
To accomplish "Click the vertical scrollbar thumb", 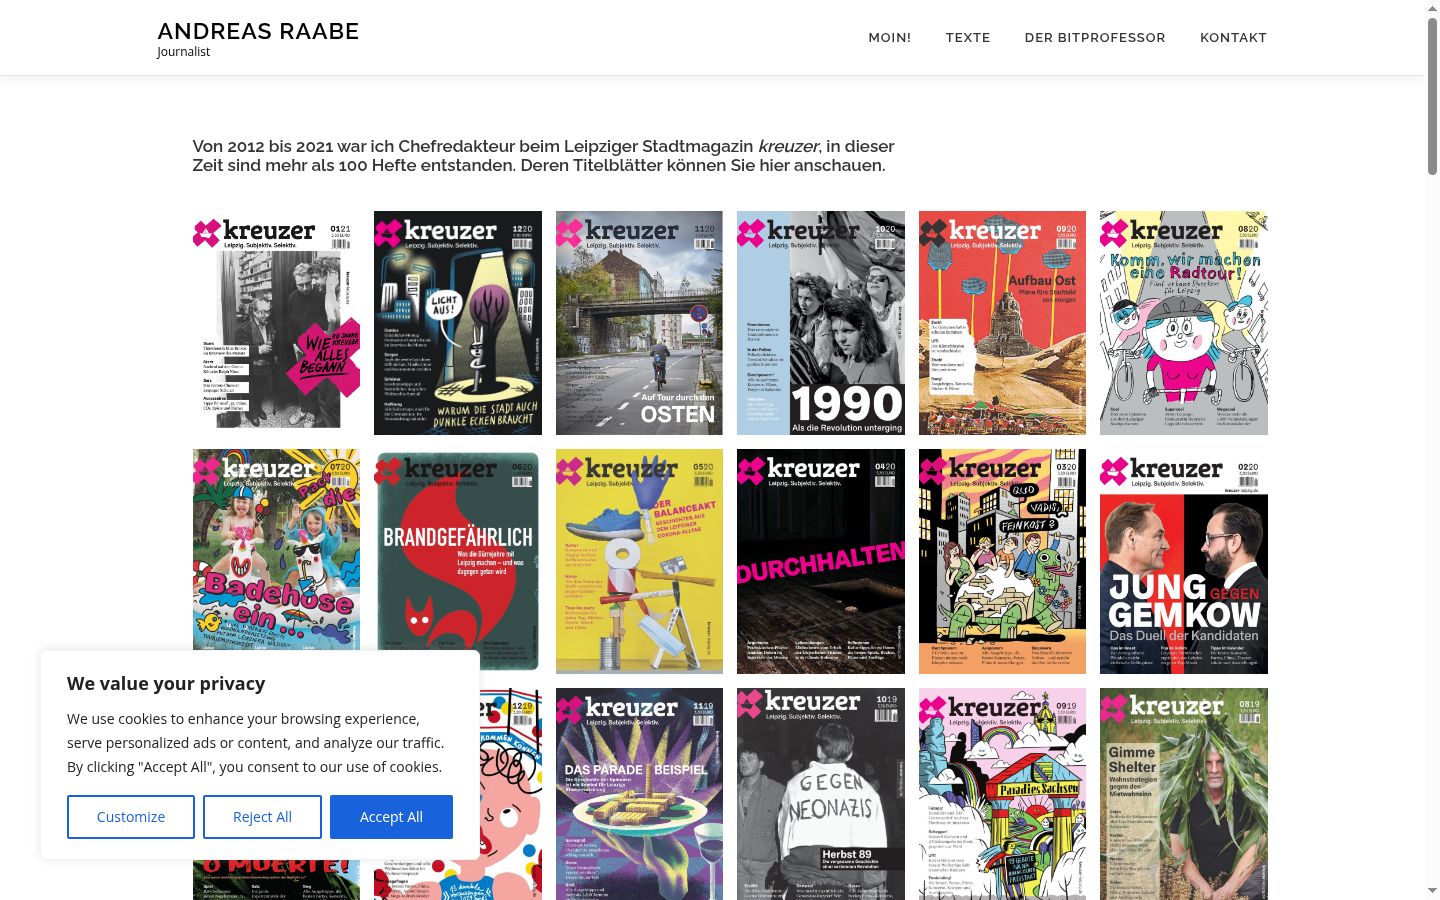I will pyautogui.click(x=1432, y=97).
